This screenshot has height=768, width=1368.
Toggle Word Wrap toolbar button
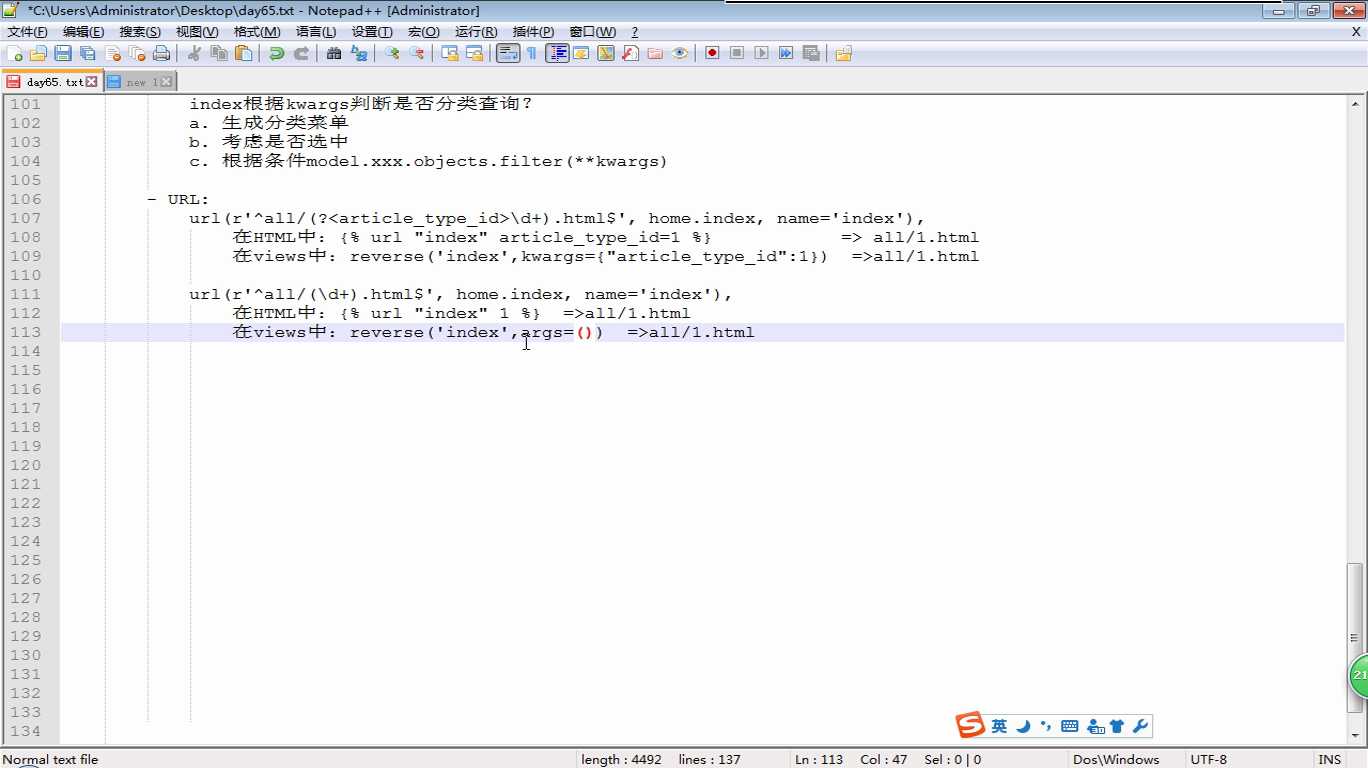pos(508,53)
